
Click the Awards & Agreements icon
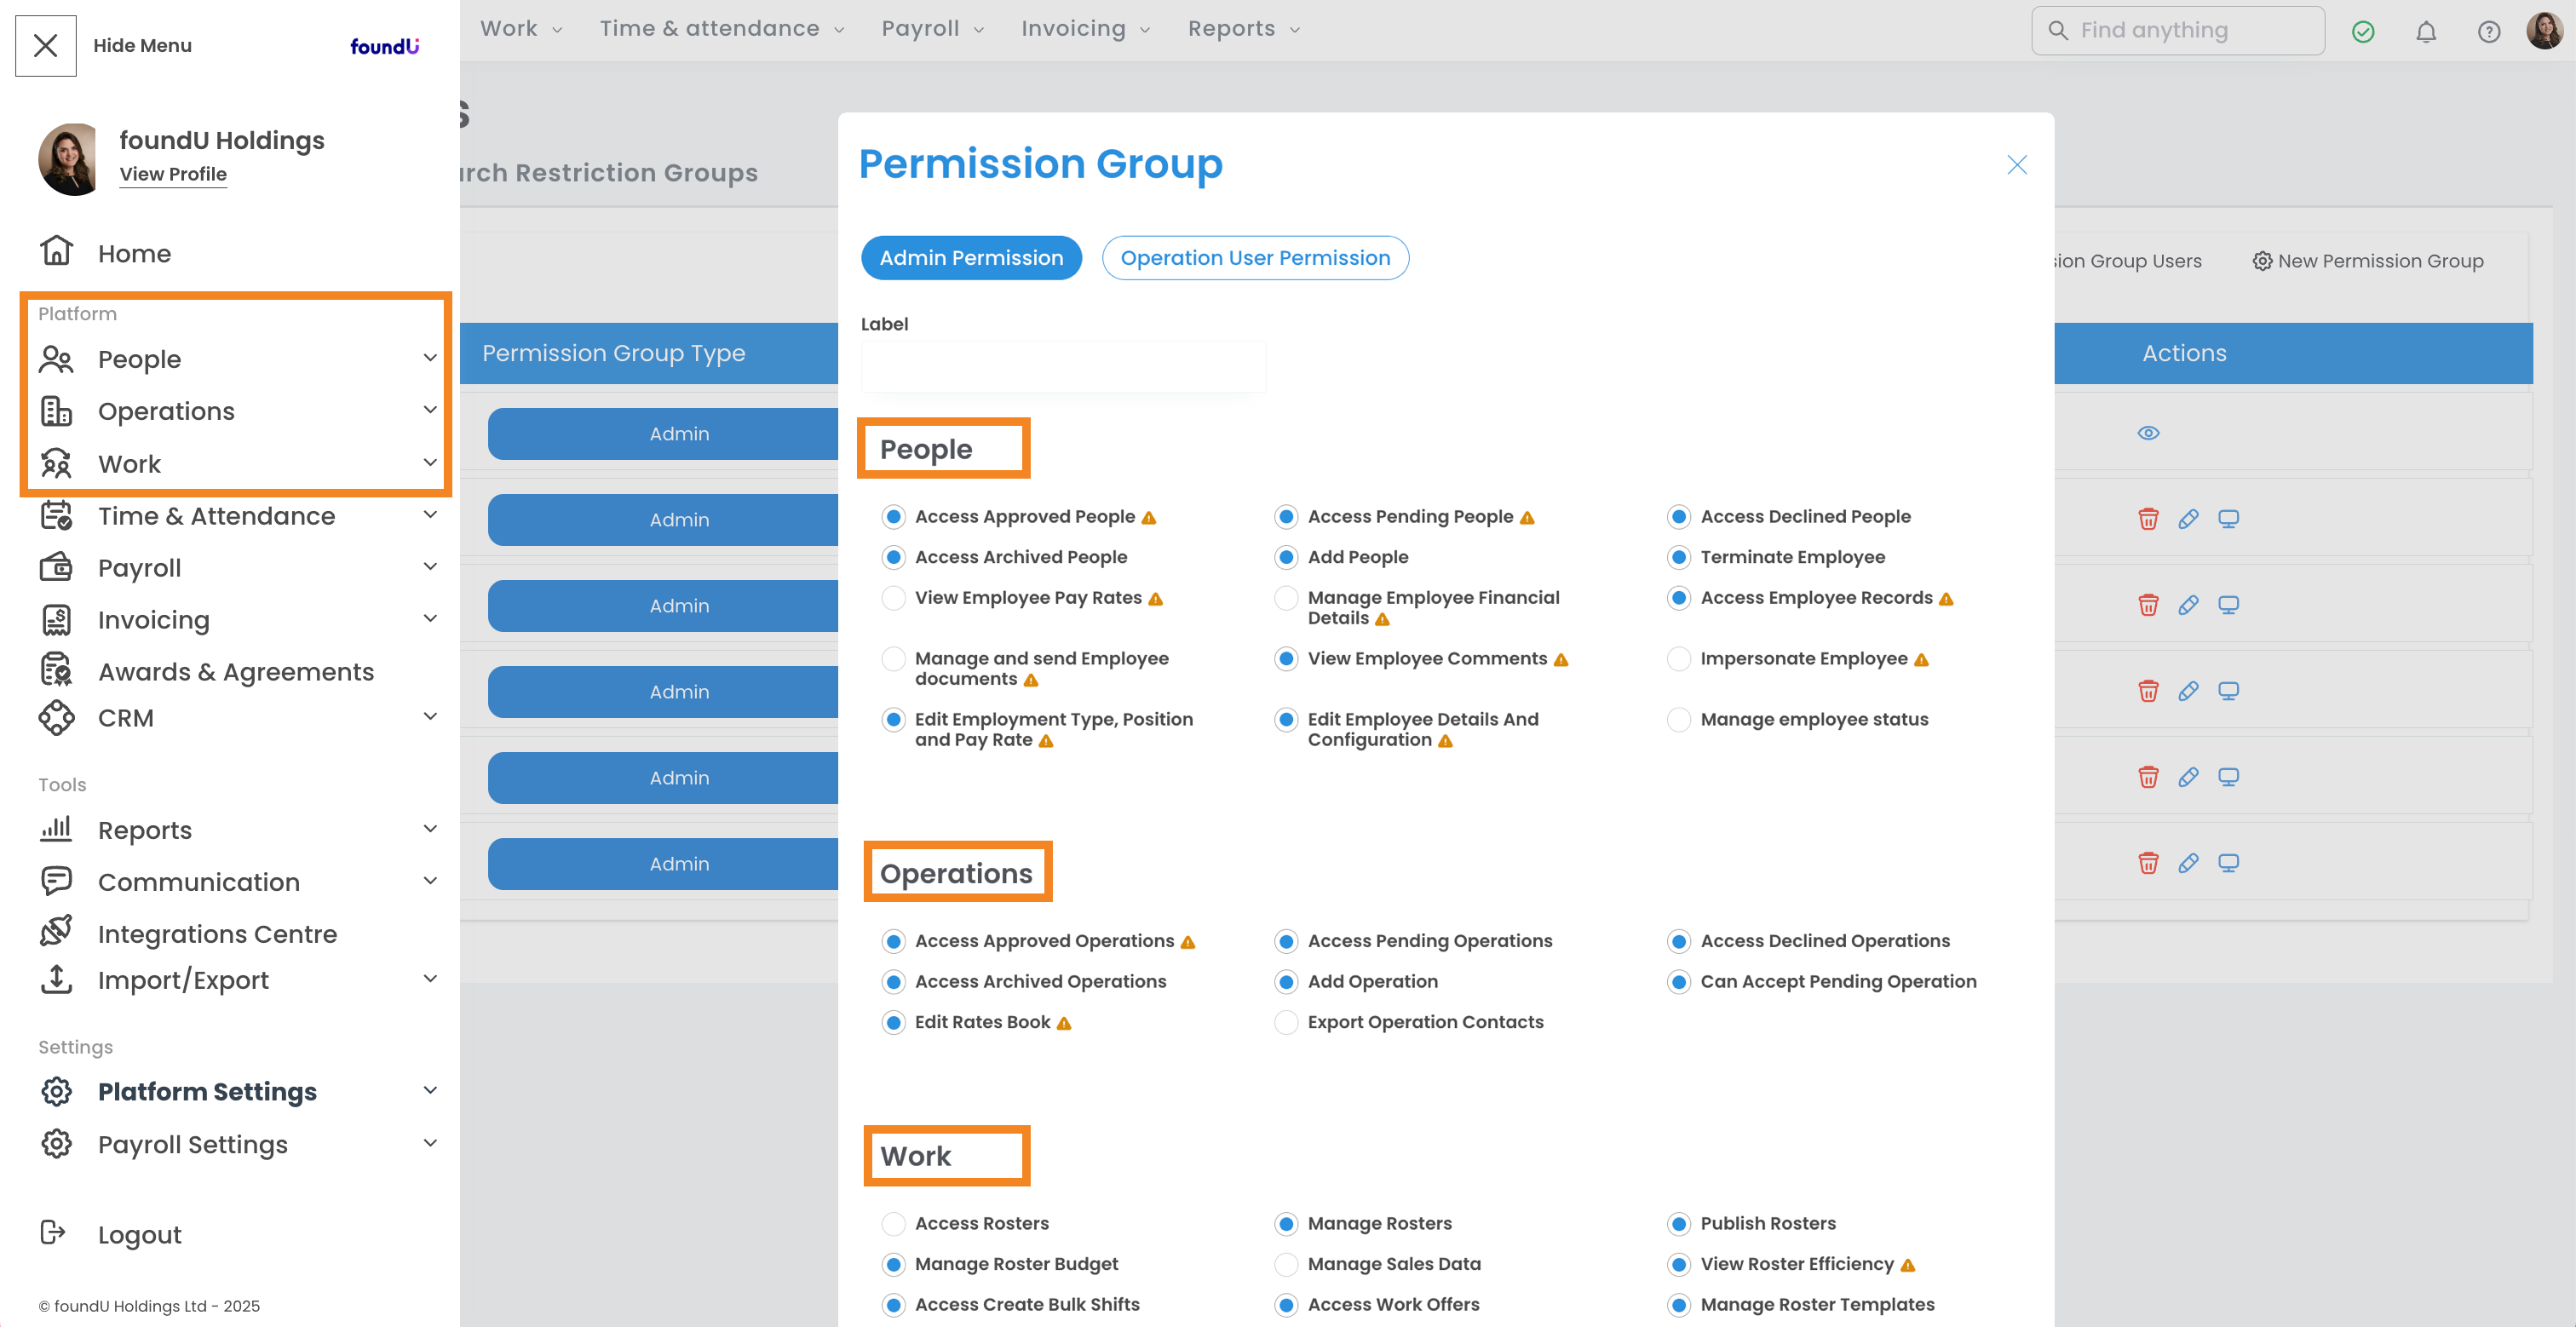(x=56, y=670)
